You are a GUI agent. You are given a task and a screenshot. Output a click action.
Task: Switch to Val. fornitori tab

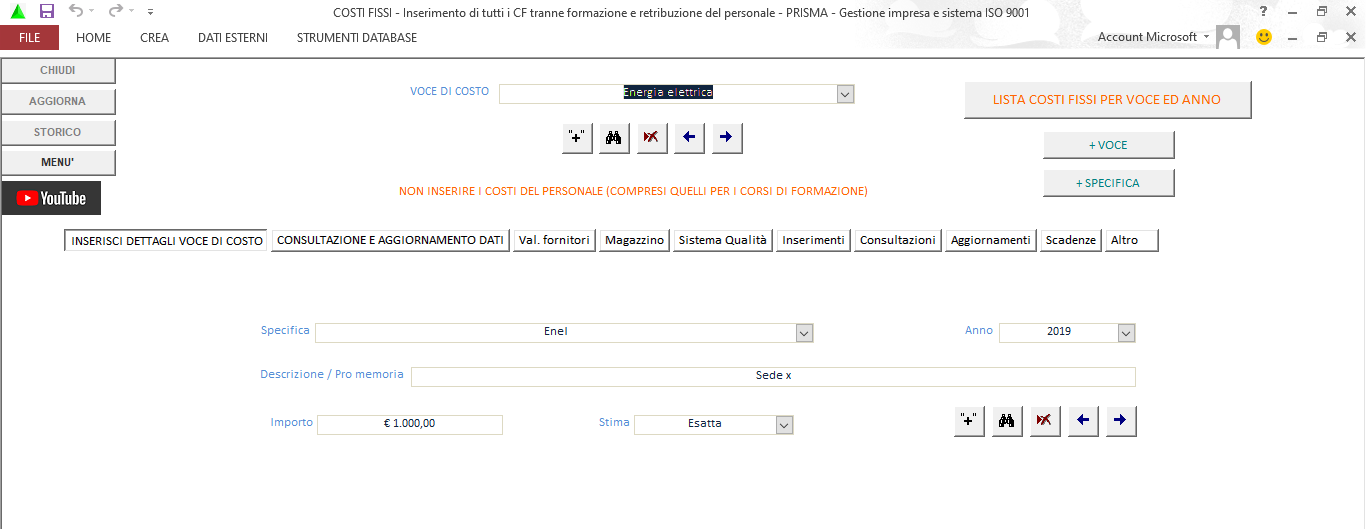tap(554, 240)
